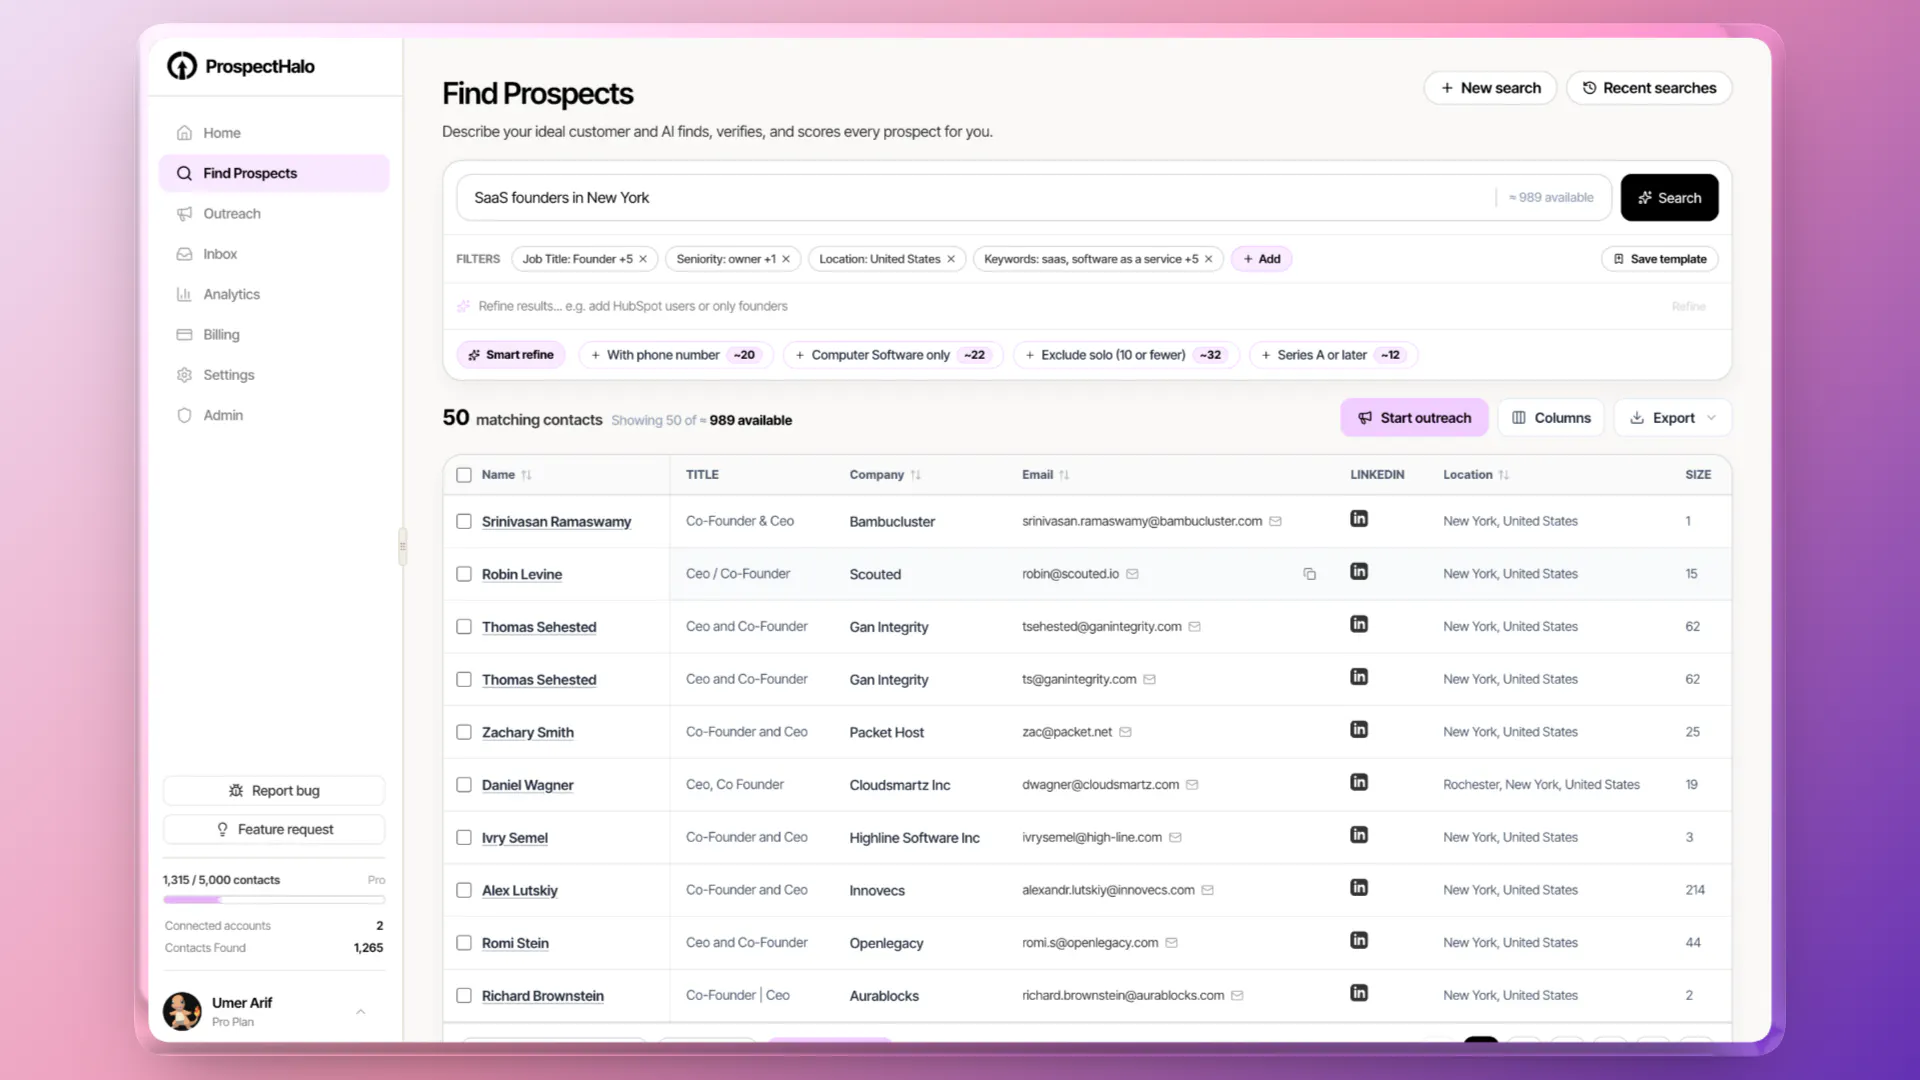The width and height of the screenshot is (1920, 1080).
Task: Open Billing in the sidebar
Action: coord(274,335)
